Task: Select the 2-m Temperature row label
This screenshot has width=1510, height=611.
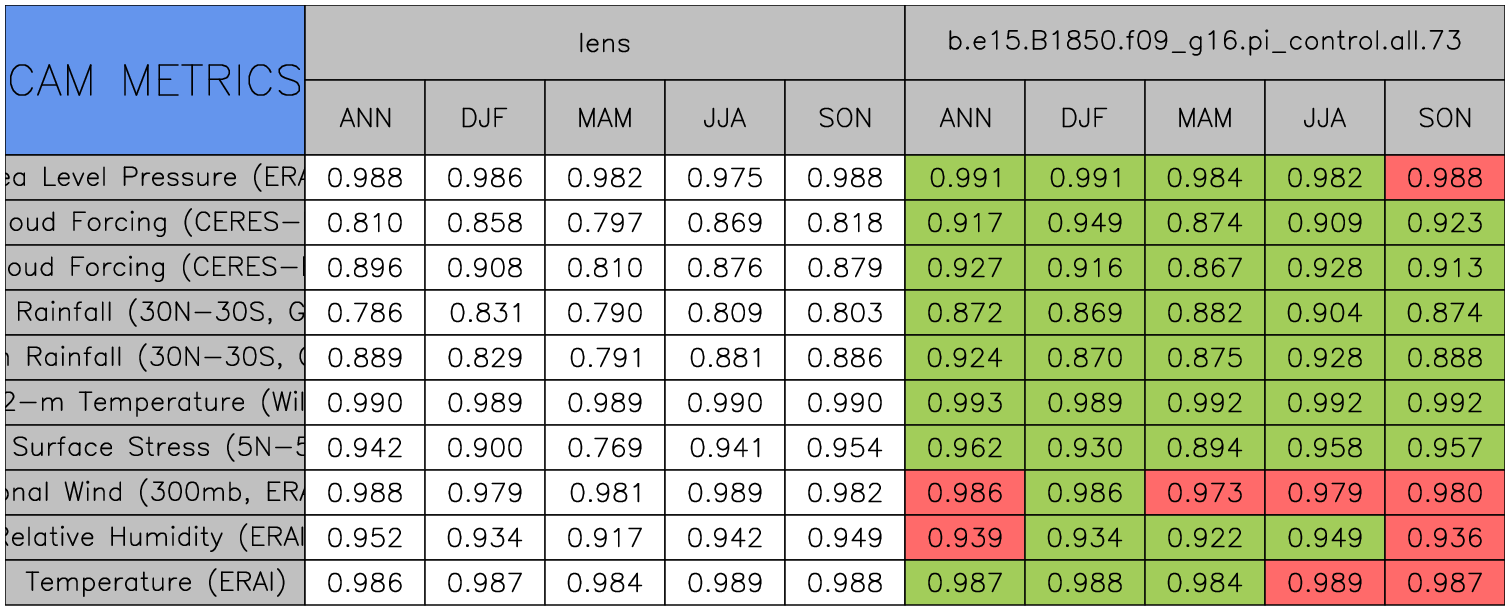Action: [155, 402]
